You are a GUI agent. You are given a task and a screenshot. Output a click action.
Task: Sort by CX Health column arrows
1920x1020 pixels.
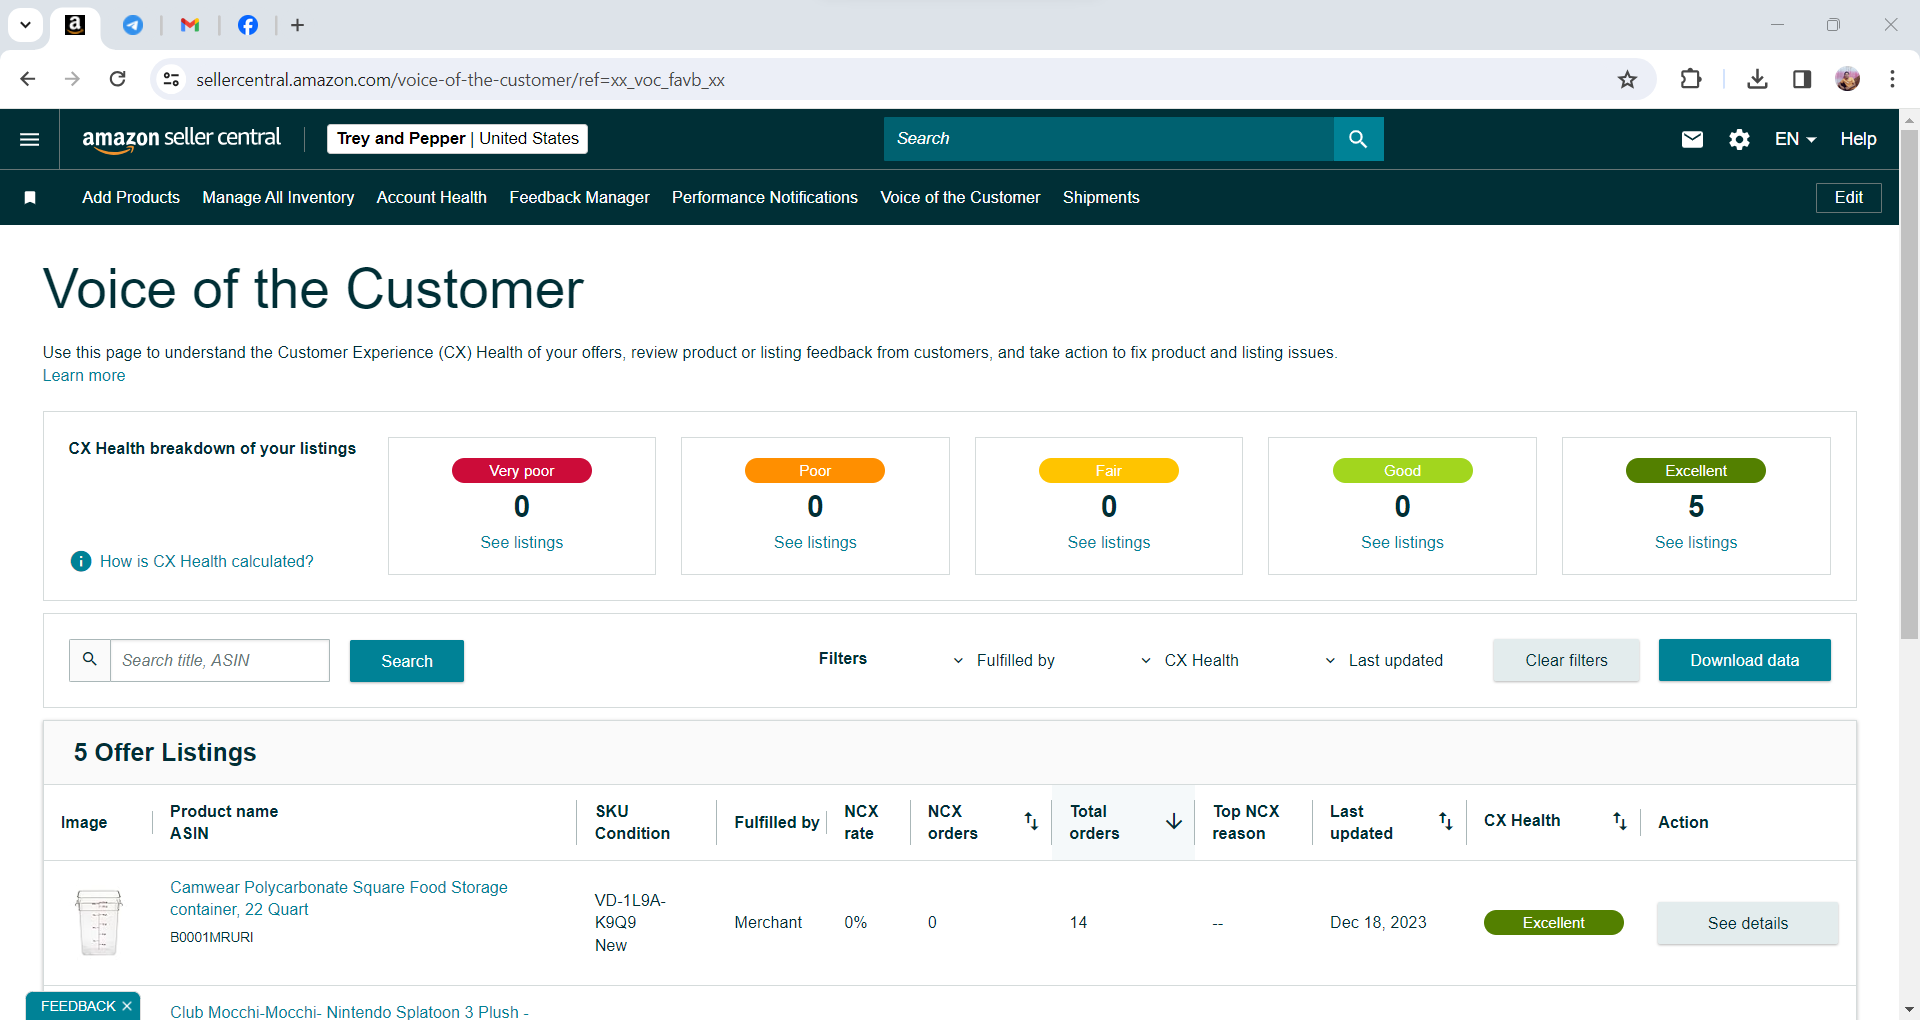click(1619, 822)
